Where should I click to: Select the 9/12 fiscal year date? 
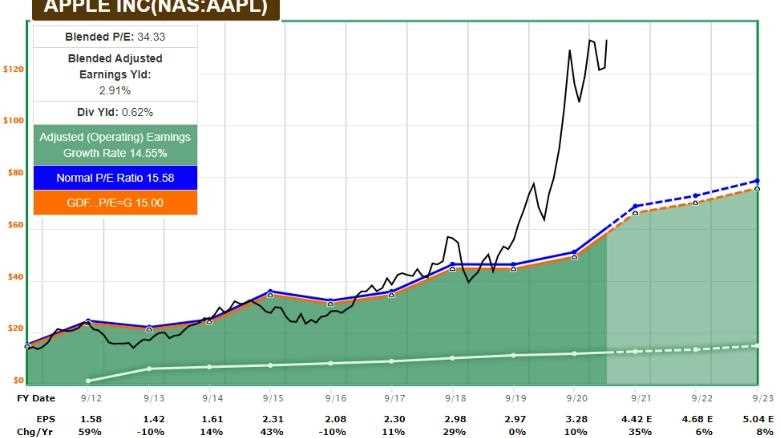pyautogui.click(x=91, y=398)
